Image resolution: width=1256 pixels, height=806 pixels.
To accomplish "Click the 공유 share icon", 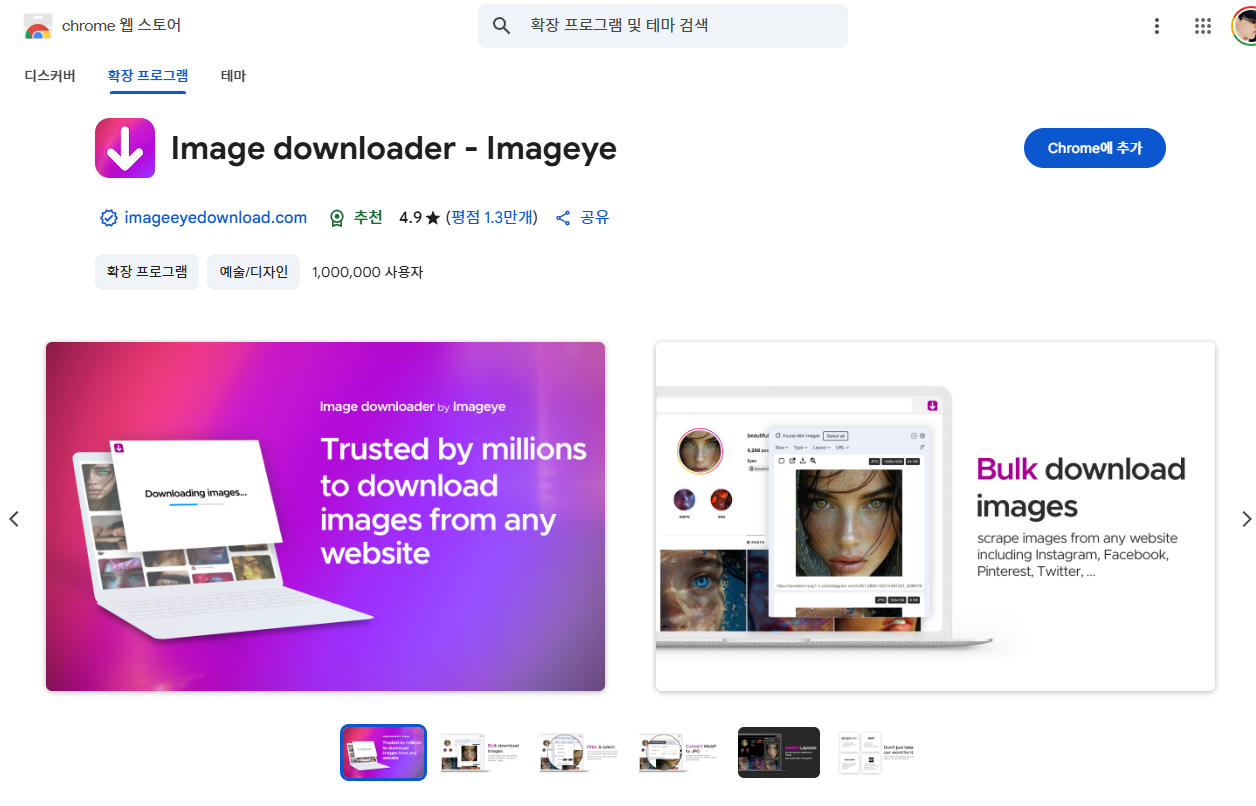I will tap(563, 218).
